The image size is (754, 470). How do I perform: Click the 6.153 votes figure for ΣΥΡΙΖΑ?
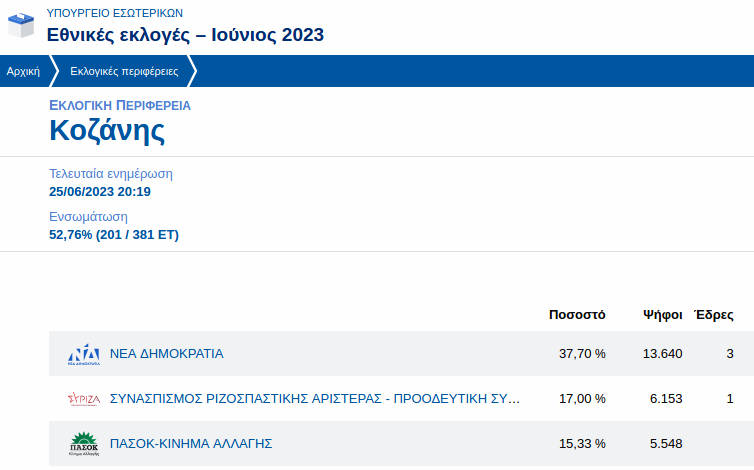(666, 399)
